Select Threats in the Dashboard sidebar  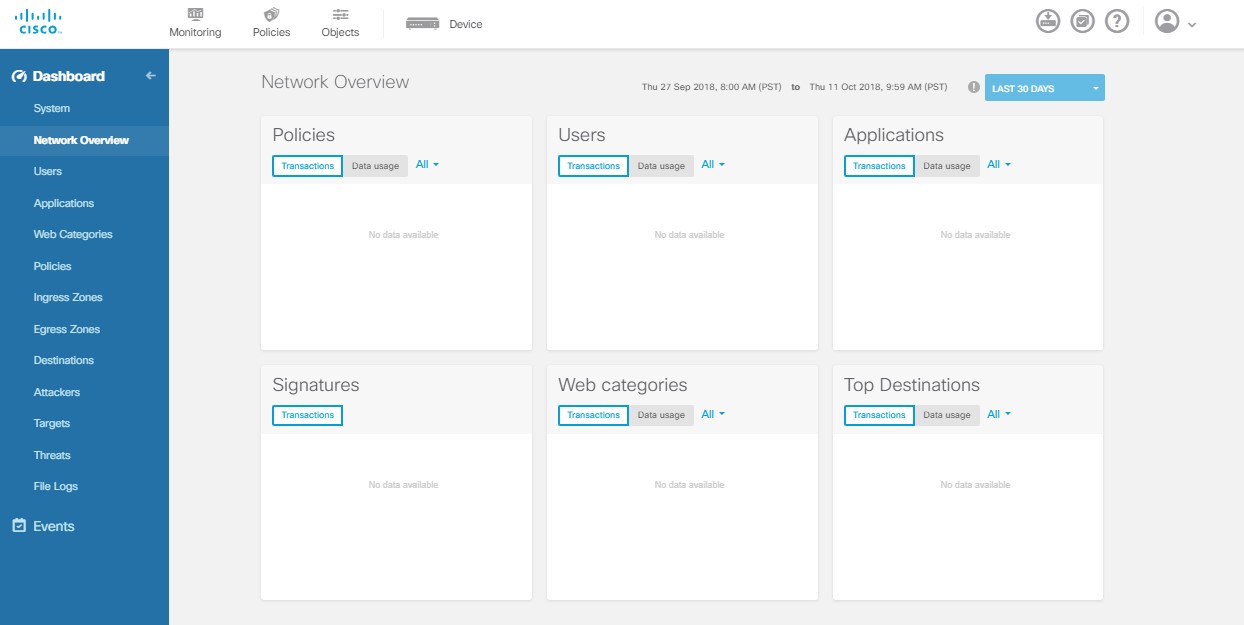(x=52, y=455)
